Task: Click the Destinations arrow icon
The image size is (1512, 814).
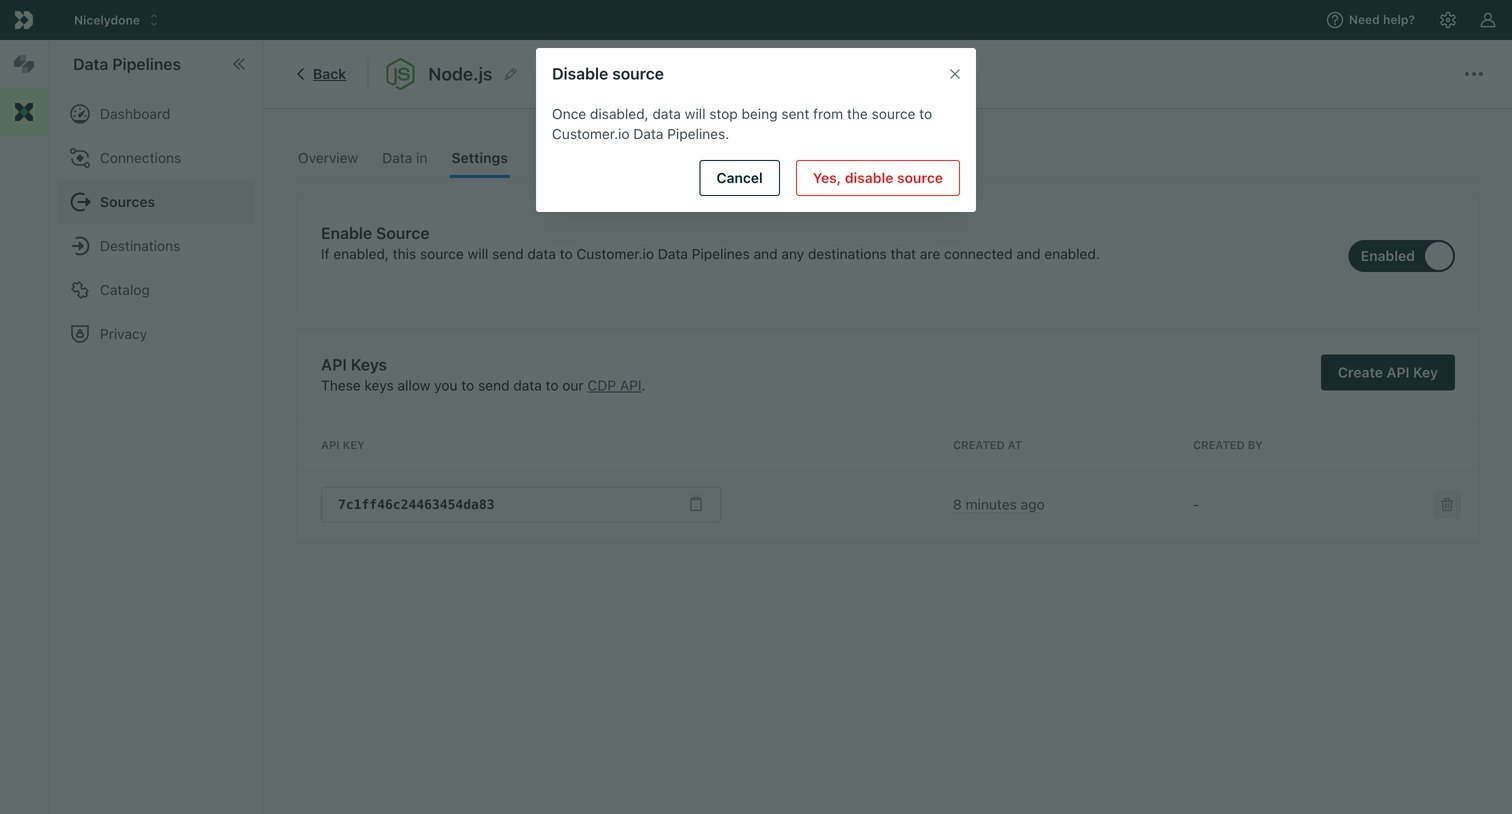Action: pyautogui.click(x=80, y=246)
